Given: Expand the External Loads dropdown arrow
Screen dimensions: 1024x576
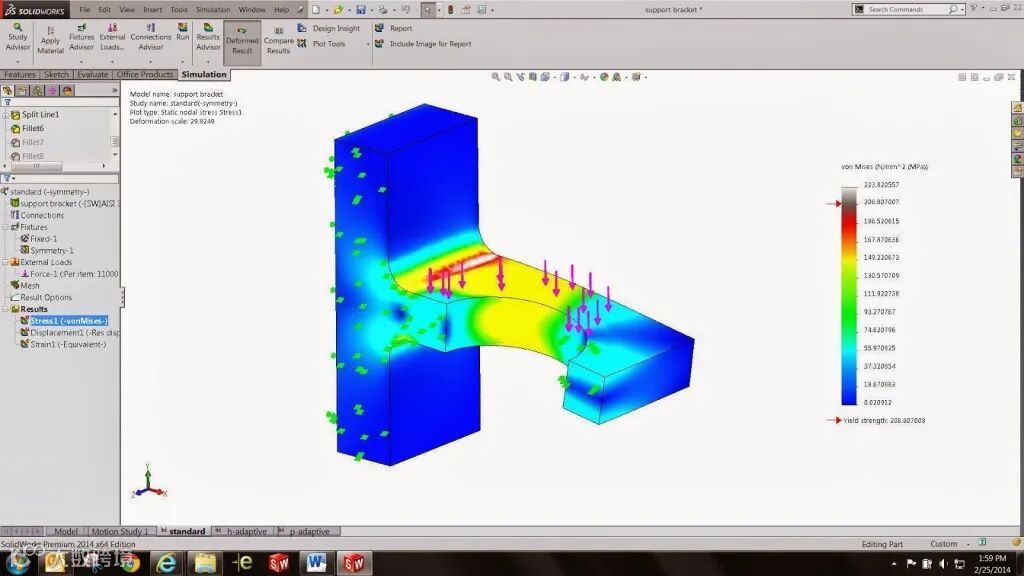Looking at the screenshot, I should 112,62.
